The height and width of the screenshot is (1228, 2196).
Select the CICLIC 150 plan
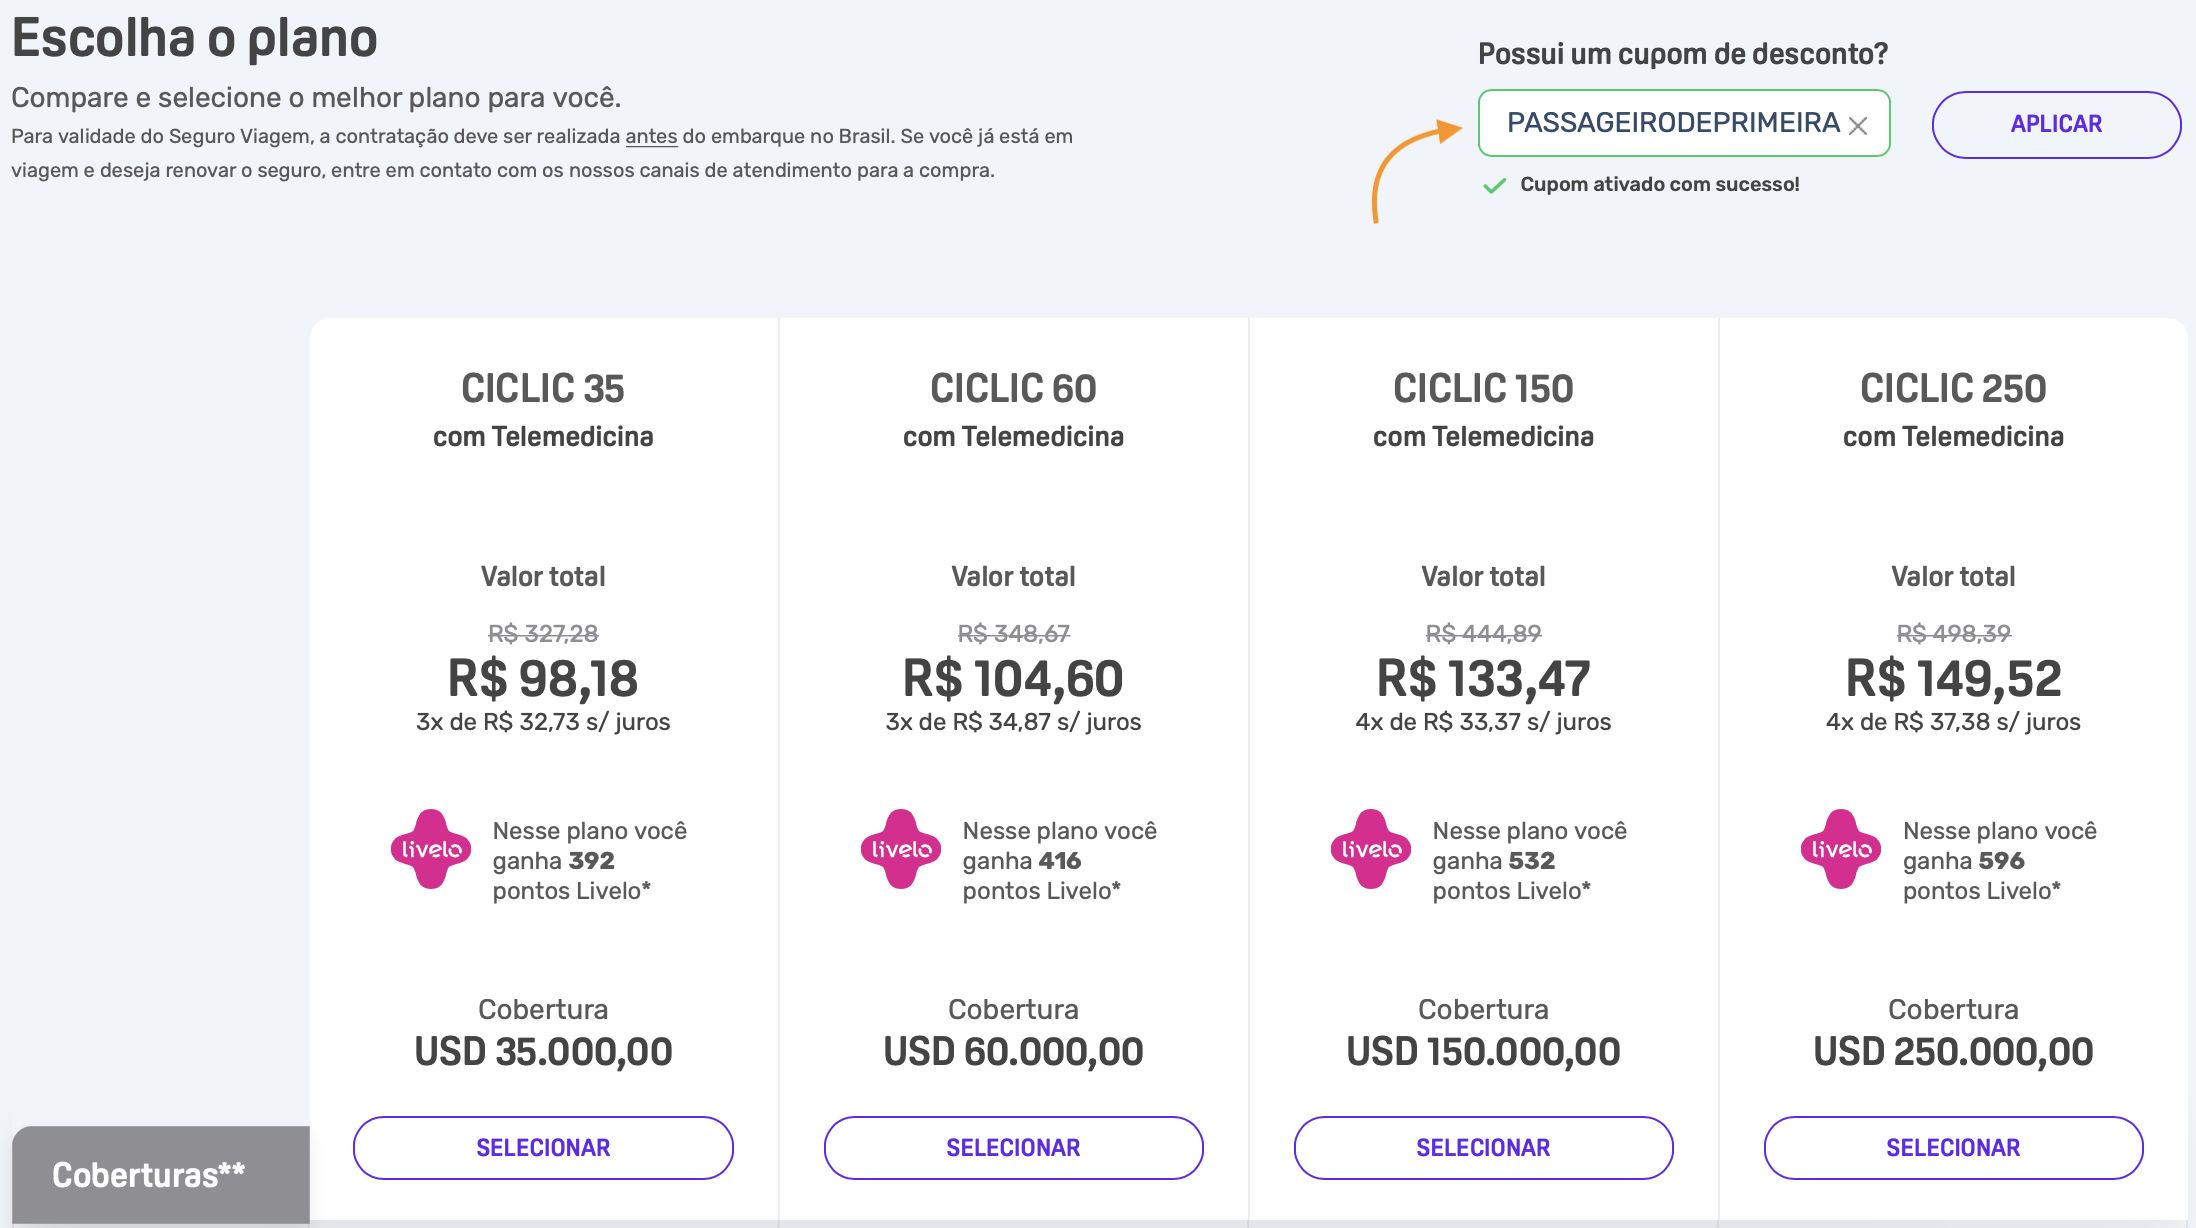pyautogui.click(x=1483, y=1148)
